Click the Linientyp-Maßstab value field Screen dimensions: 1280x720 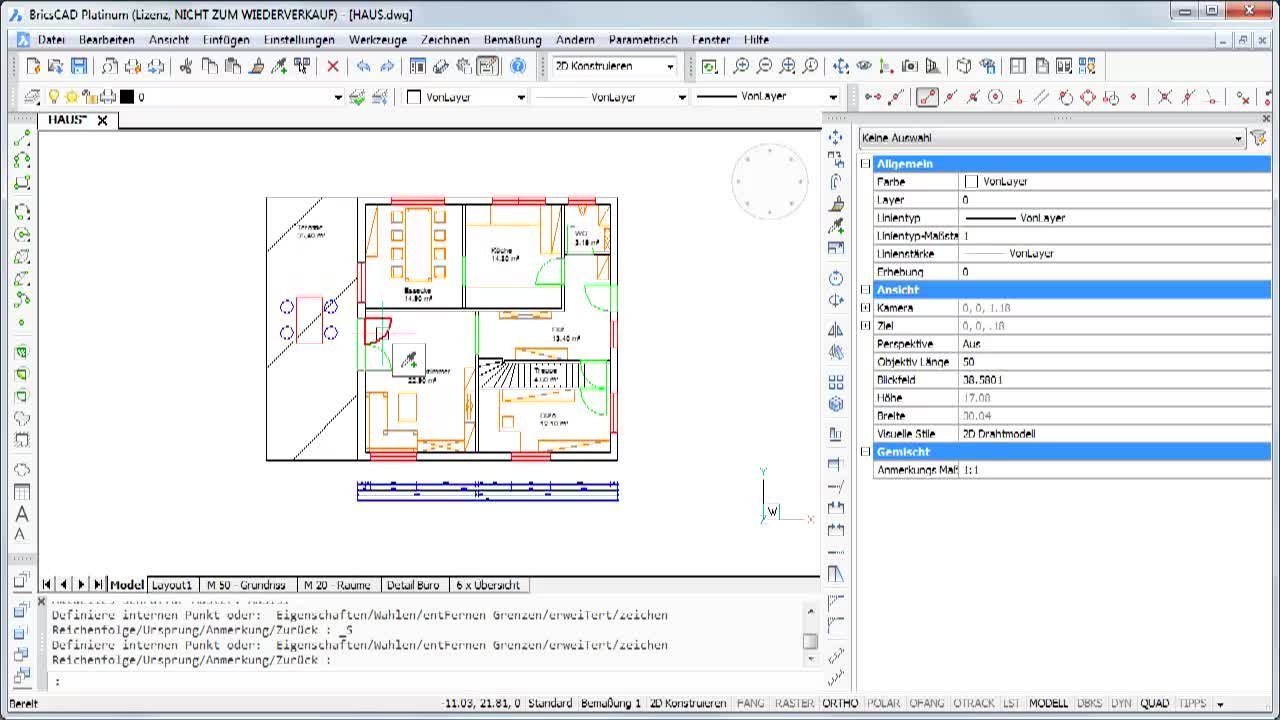point(1115,236)
